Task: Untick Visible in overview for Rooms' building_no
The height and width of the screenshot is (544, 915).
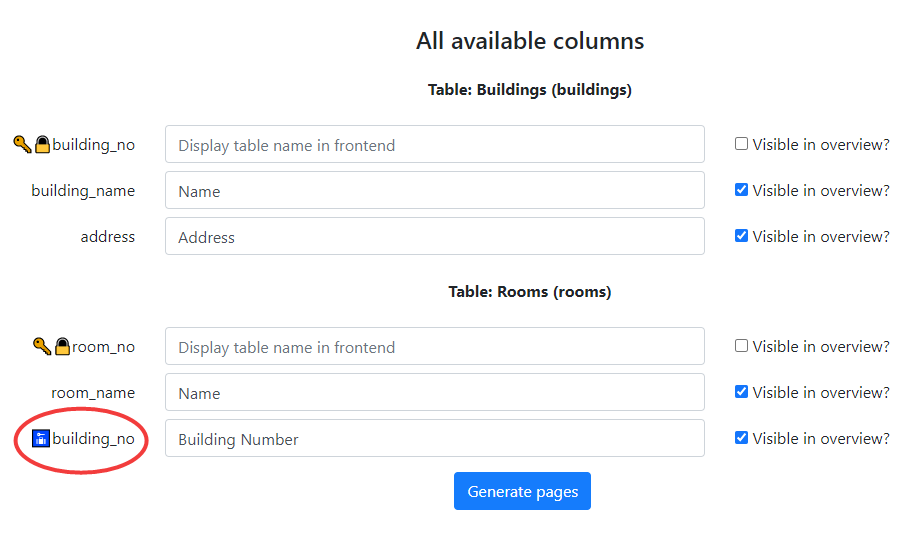Action: point(741,438)
